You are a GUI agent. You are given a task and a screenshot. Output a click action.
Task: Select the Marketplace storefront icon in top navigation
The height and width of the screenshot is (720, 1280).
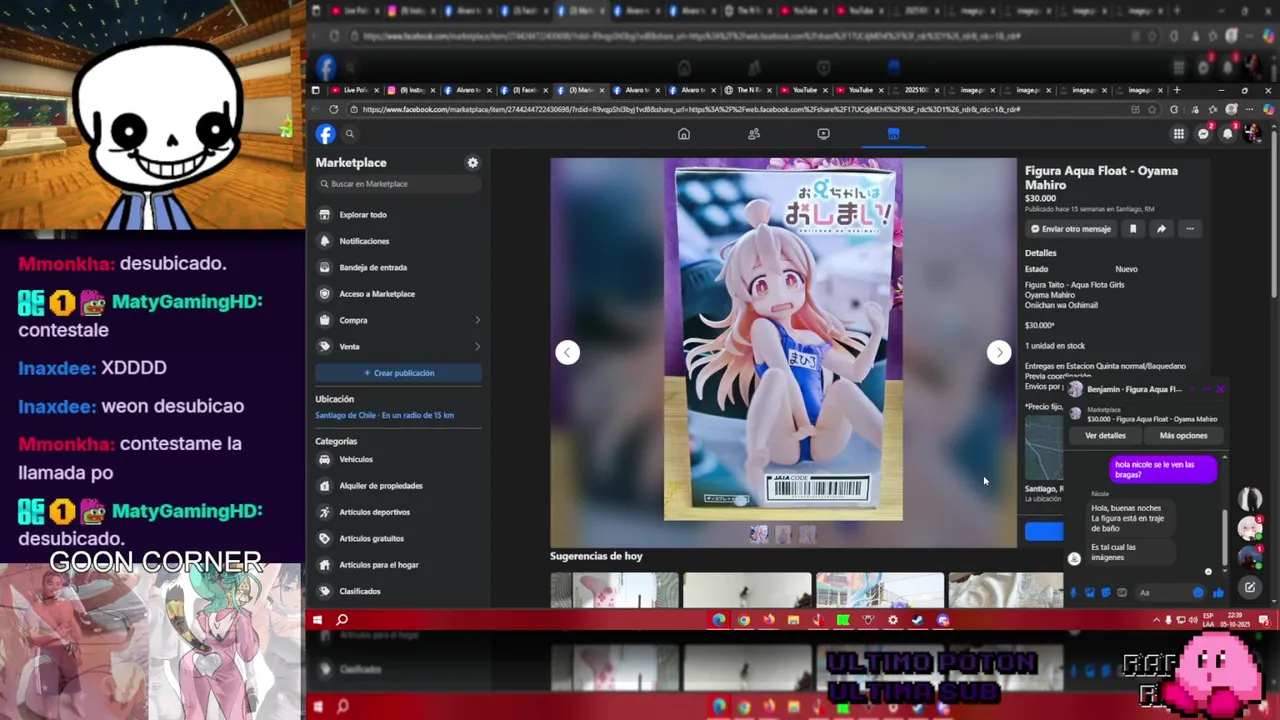click(893, 134)
